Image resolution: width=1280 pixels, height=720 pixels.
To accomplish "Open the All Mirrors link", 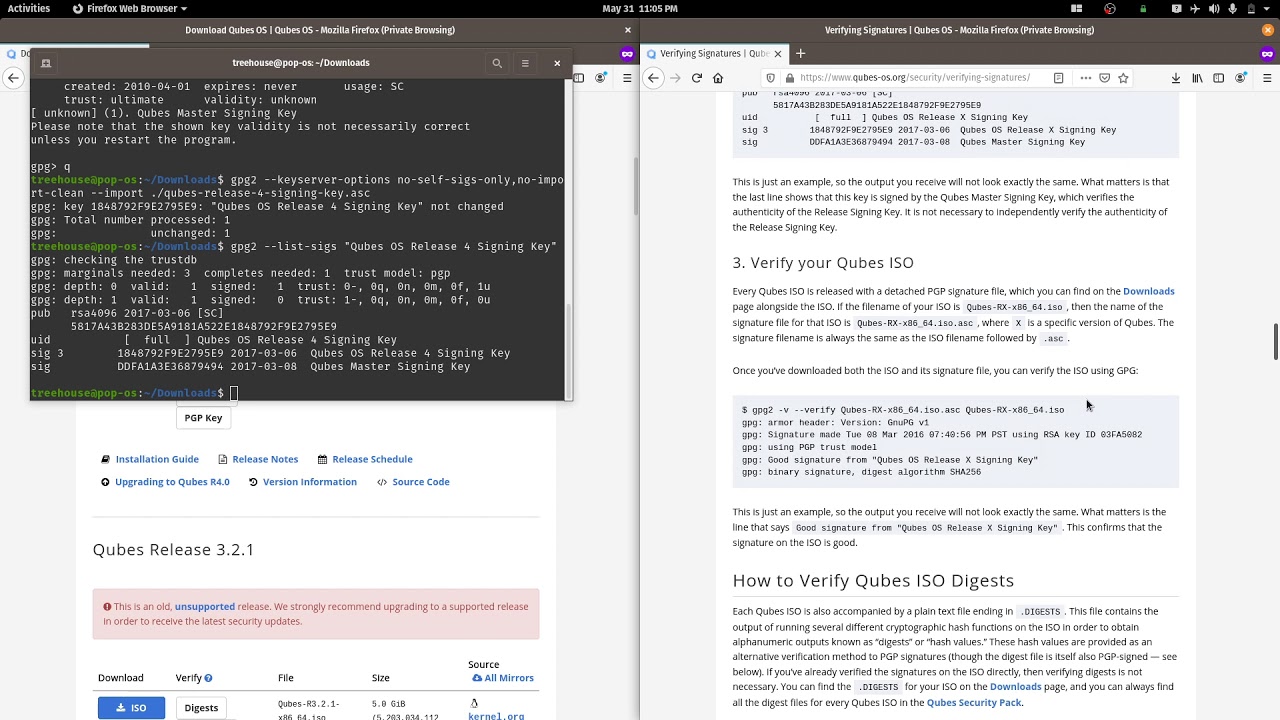I will 503,678.
